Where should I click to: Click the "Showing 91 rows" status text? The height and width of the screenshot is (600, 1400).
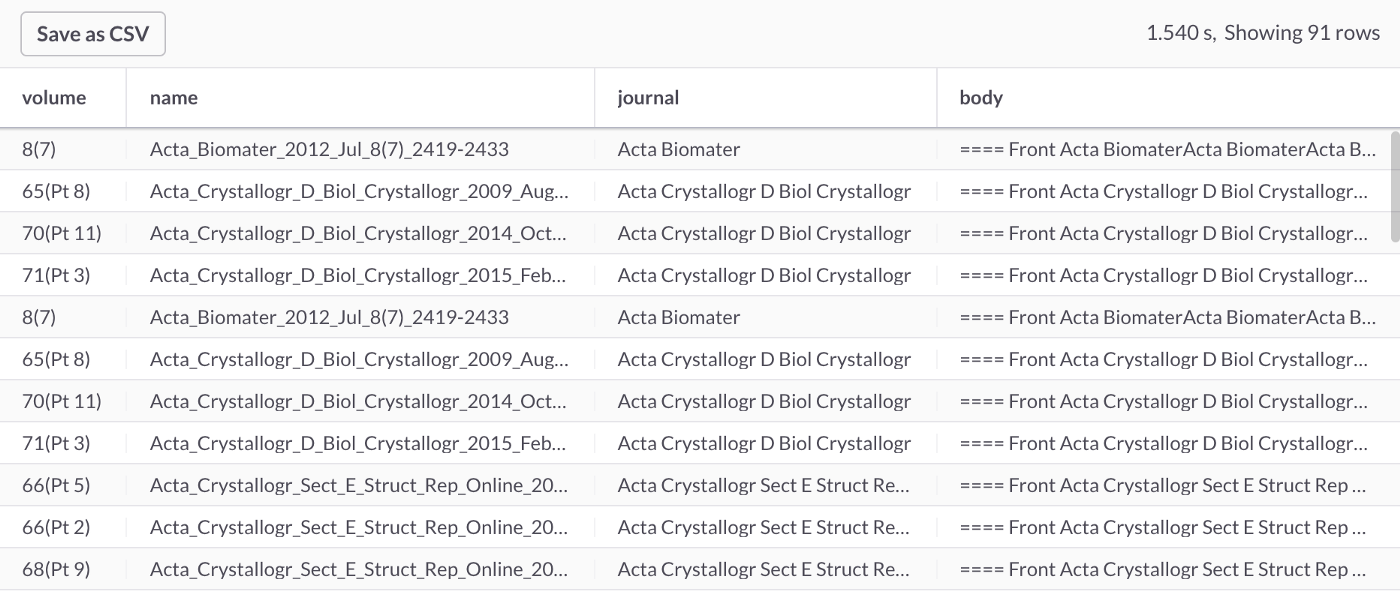tap(1302, 33)
